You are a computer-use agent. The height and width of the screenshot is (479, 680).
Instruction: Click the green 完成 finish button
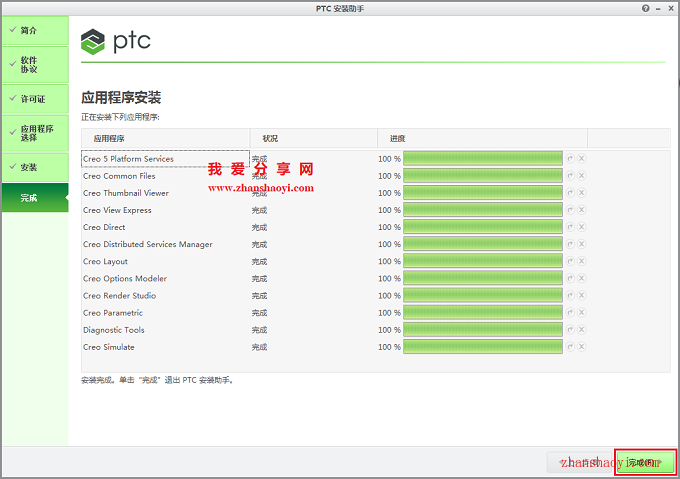645,463
